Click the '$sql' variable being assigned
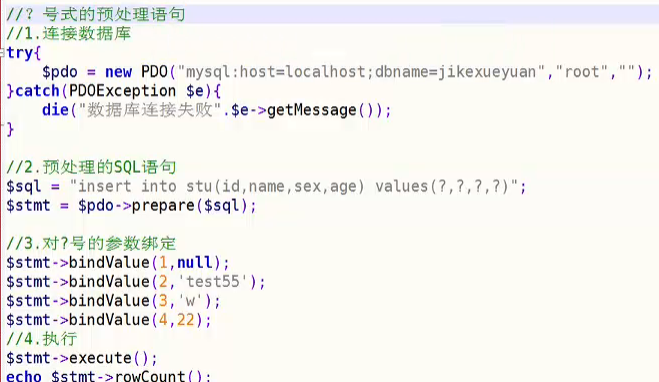The image size is (659, 382). tap(24, 187)
